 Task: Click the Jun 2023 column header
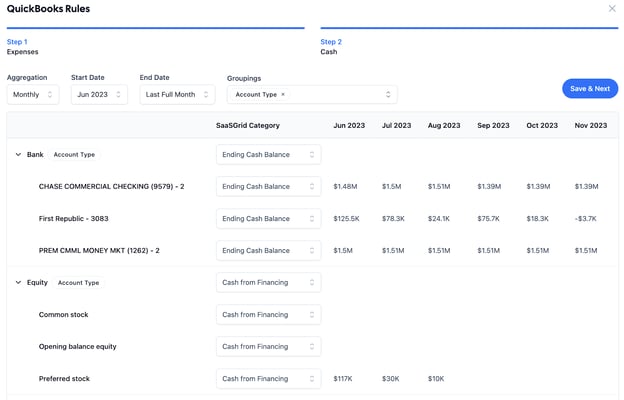tap(349, 125)
